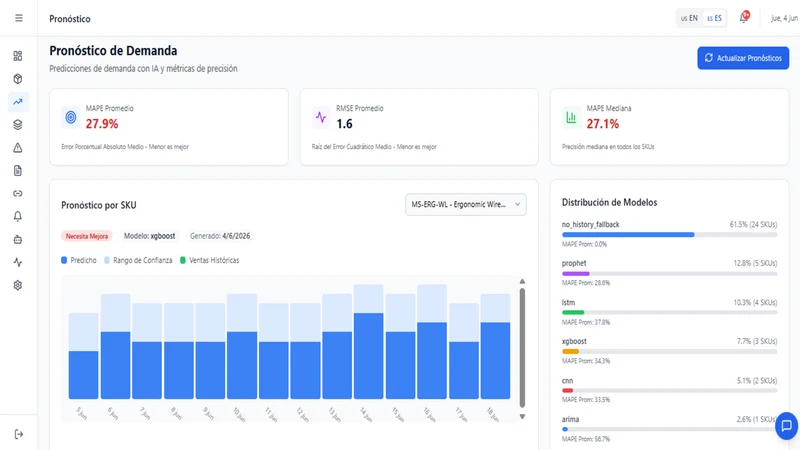Screen dimensions: 800x450
Task: Click the 16 jun forecast bar
Action: 432,360
